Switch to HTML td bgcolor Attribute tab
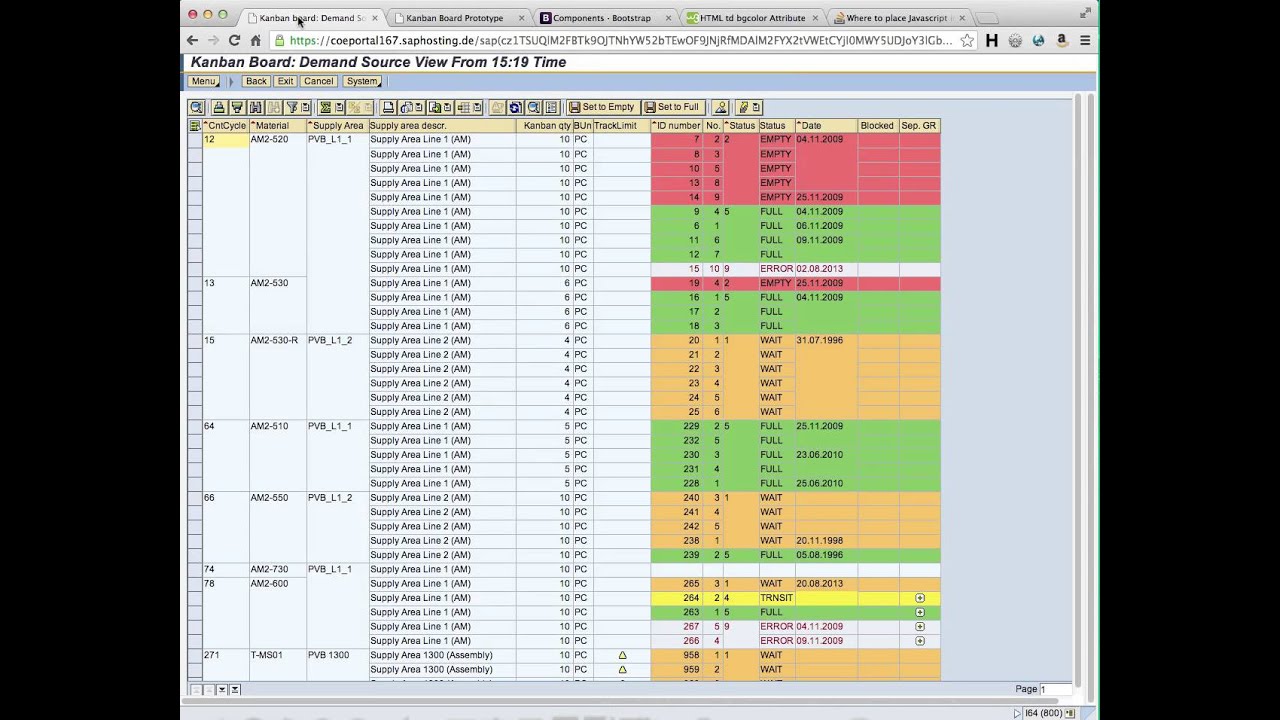The image size is (1280, 720). pos(752,18)
